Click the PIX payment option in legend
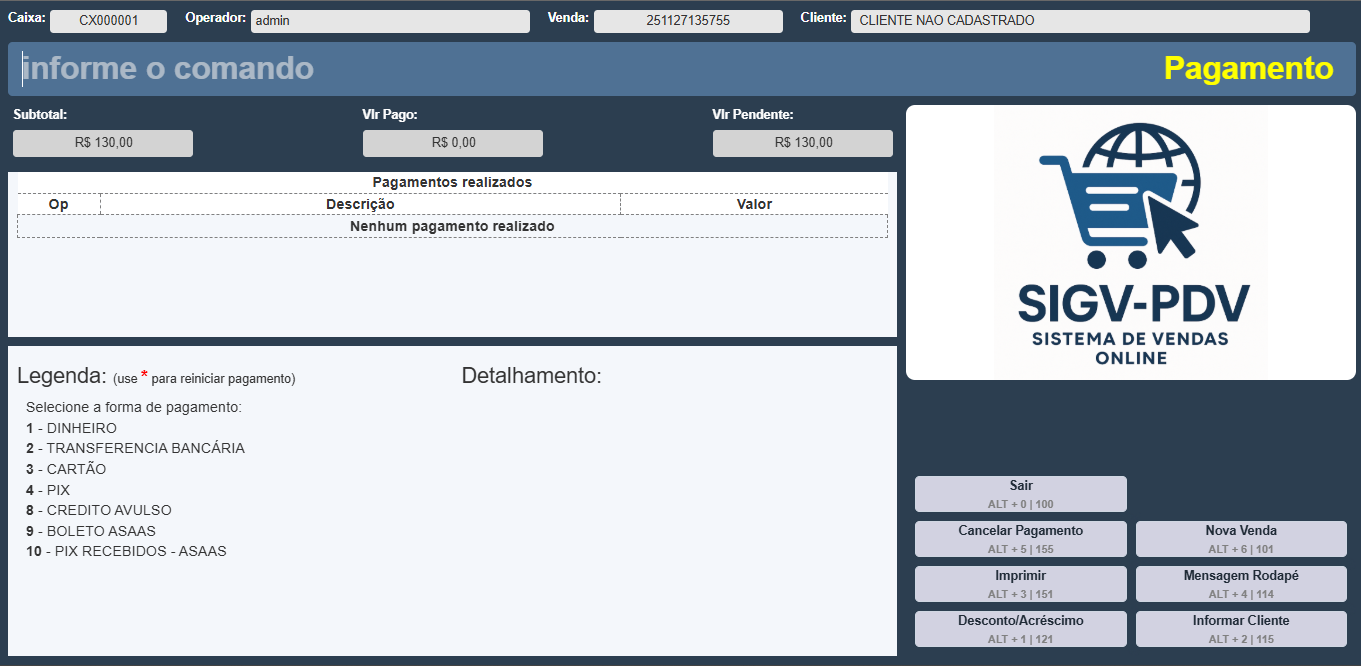Screen dimensions: 1361x666 pos(57,490)
